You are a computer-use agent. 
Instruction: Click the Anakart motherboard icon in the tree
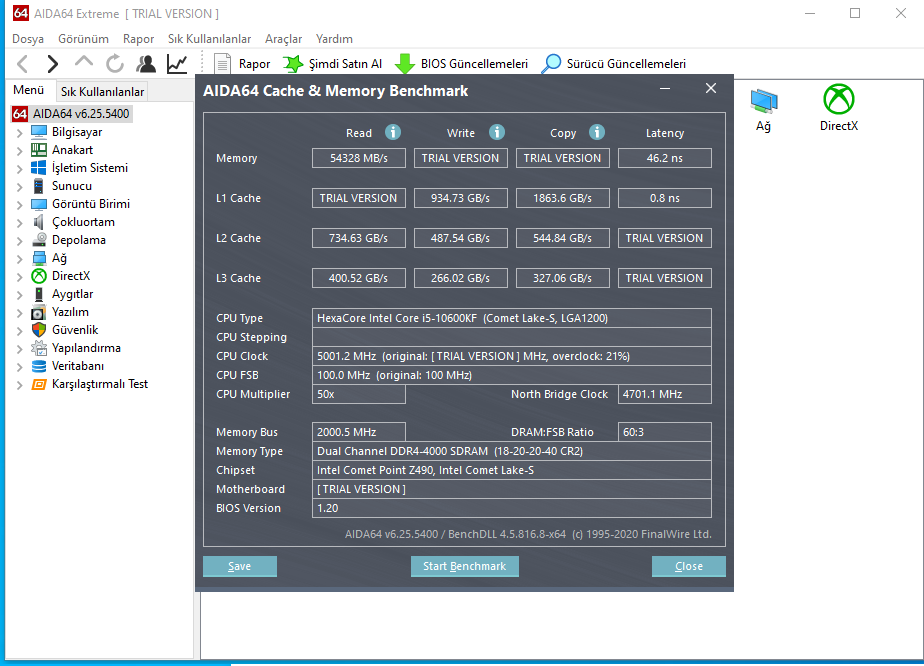[39, 150]
